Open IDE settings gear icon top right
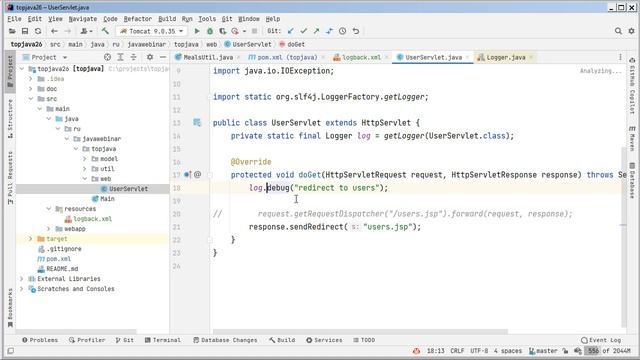 [x=631, y=31]
